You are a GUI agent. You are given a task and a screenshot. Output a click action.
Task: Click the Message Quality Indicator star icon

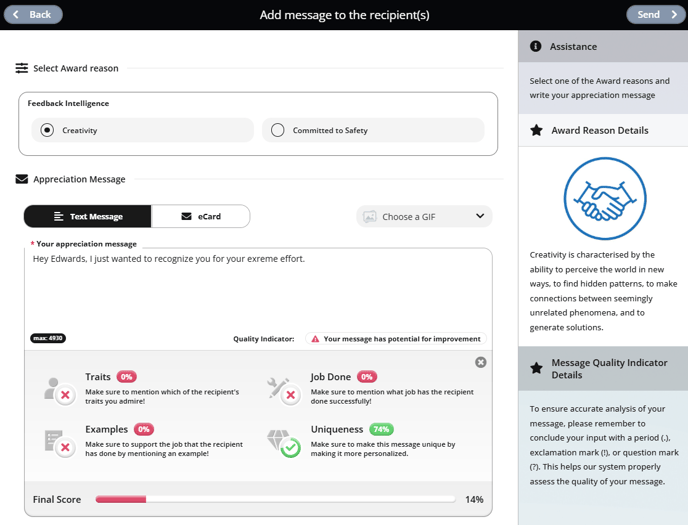536,368
